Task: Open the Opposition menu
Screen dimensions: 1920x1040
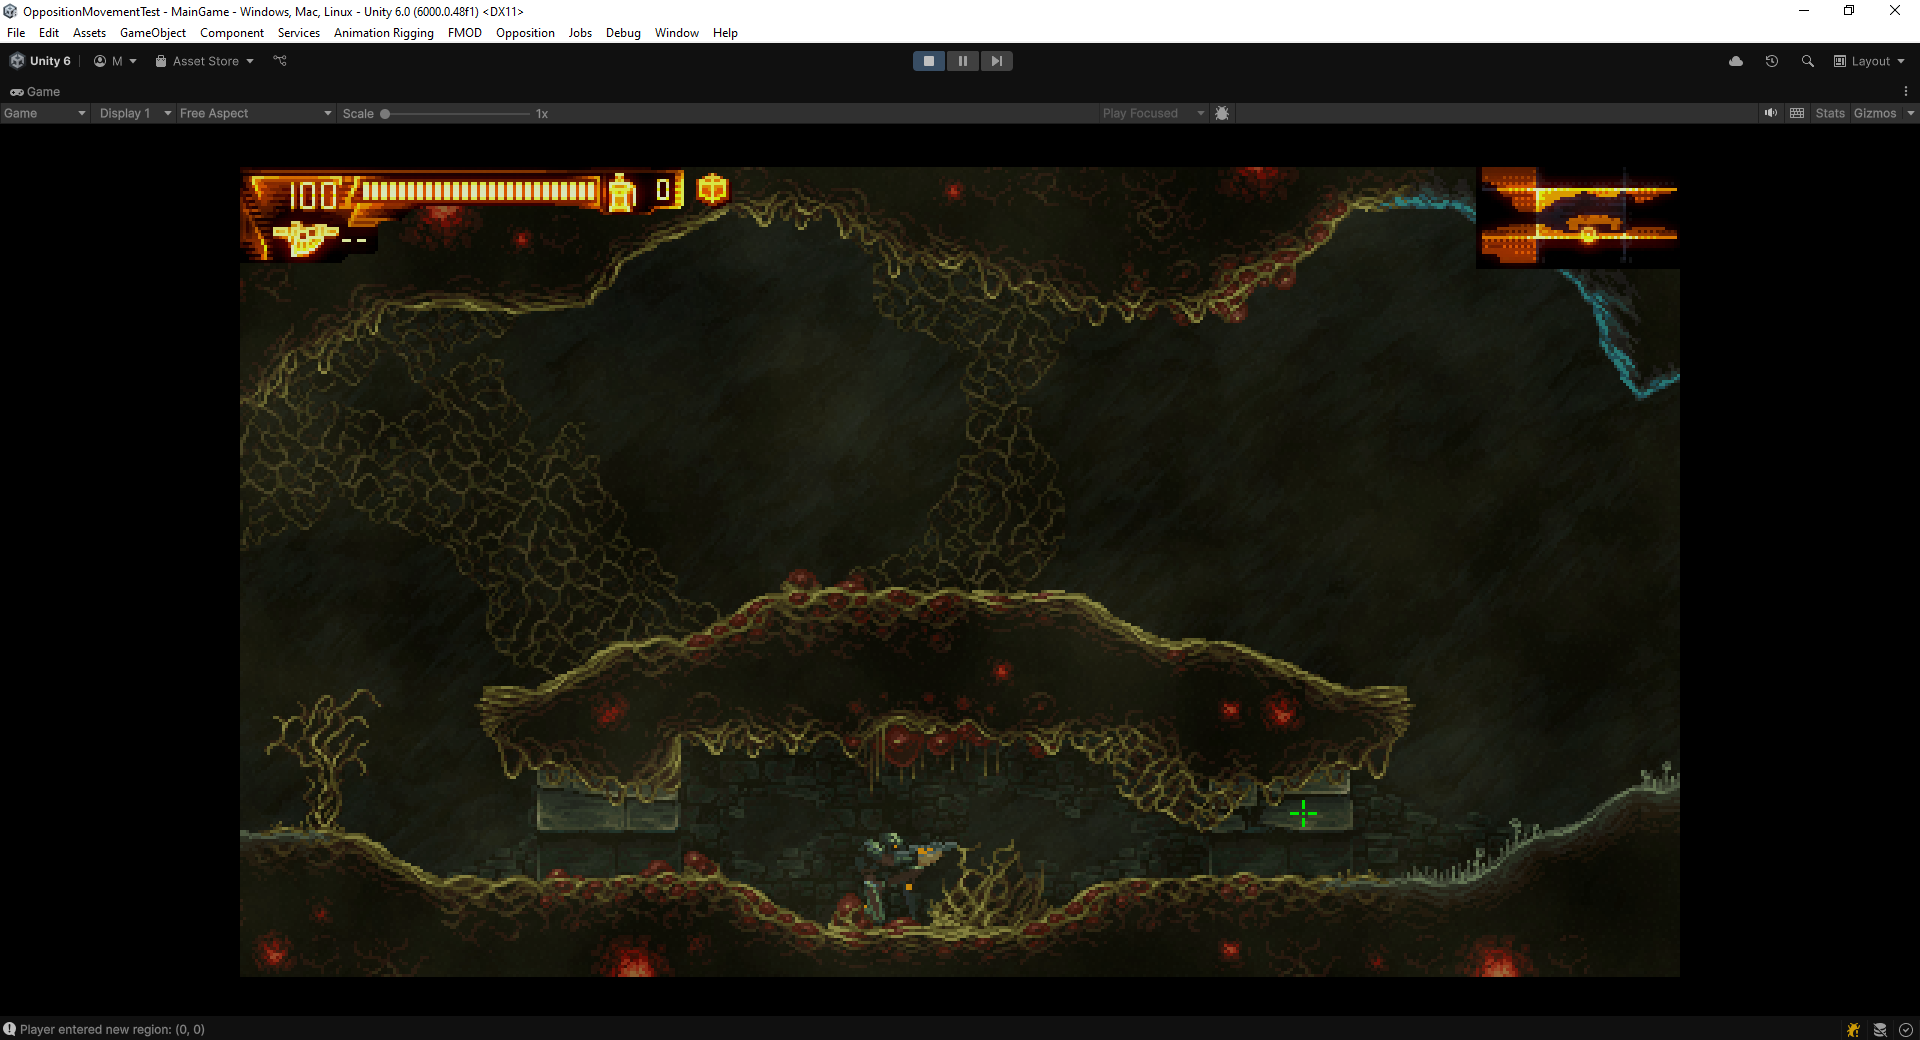Action: (525, 33)
